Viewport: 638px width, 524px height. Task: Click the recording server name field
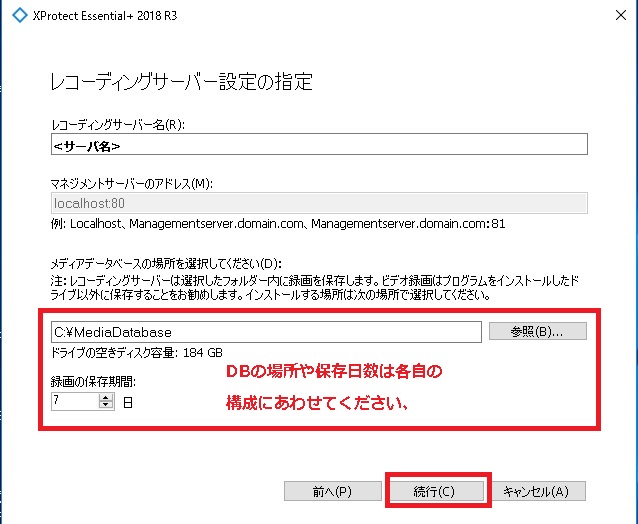[319, 144]
